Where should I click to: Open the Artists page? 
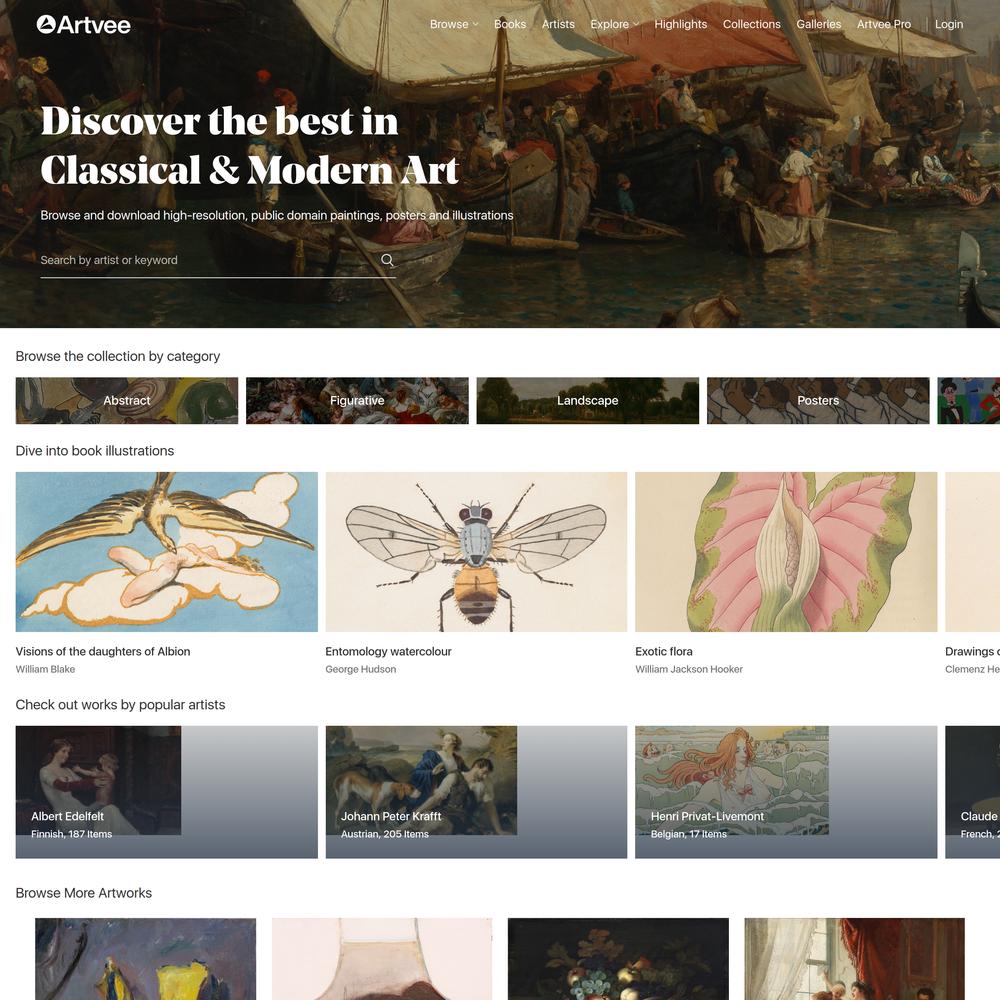[x=558, y=24]
